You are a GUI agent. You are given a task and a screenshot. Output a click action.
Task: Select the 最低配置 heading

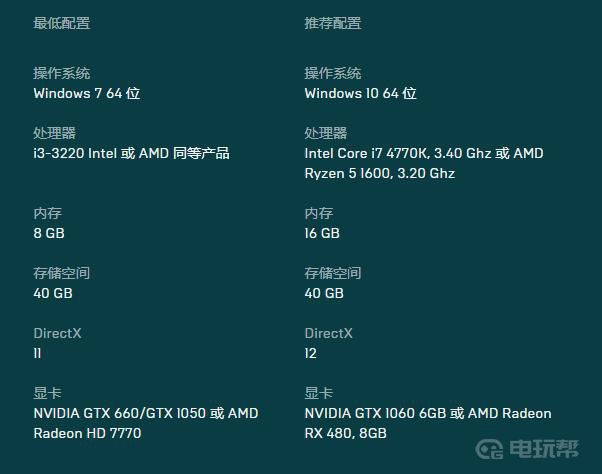[62, 23]
